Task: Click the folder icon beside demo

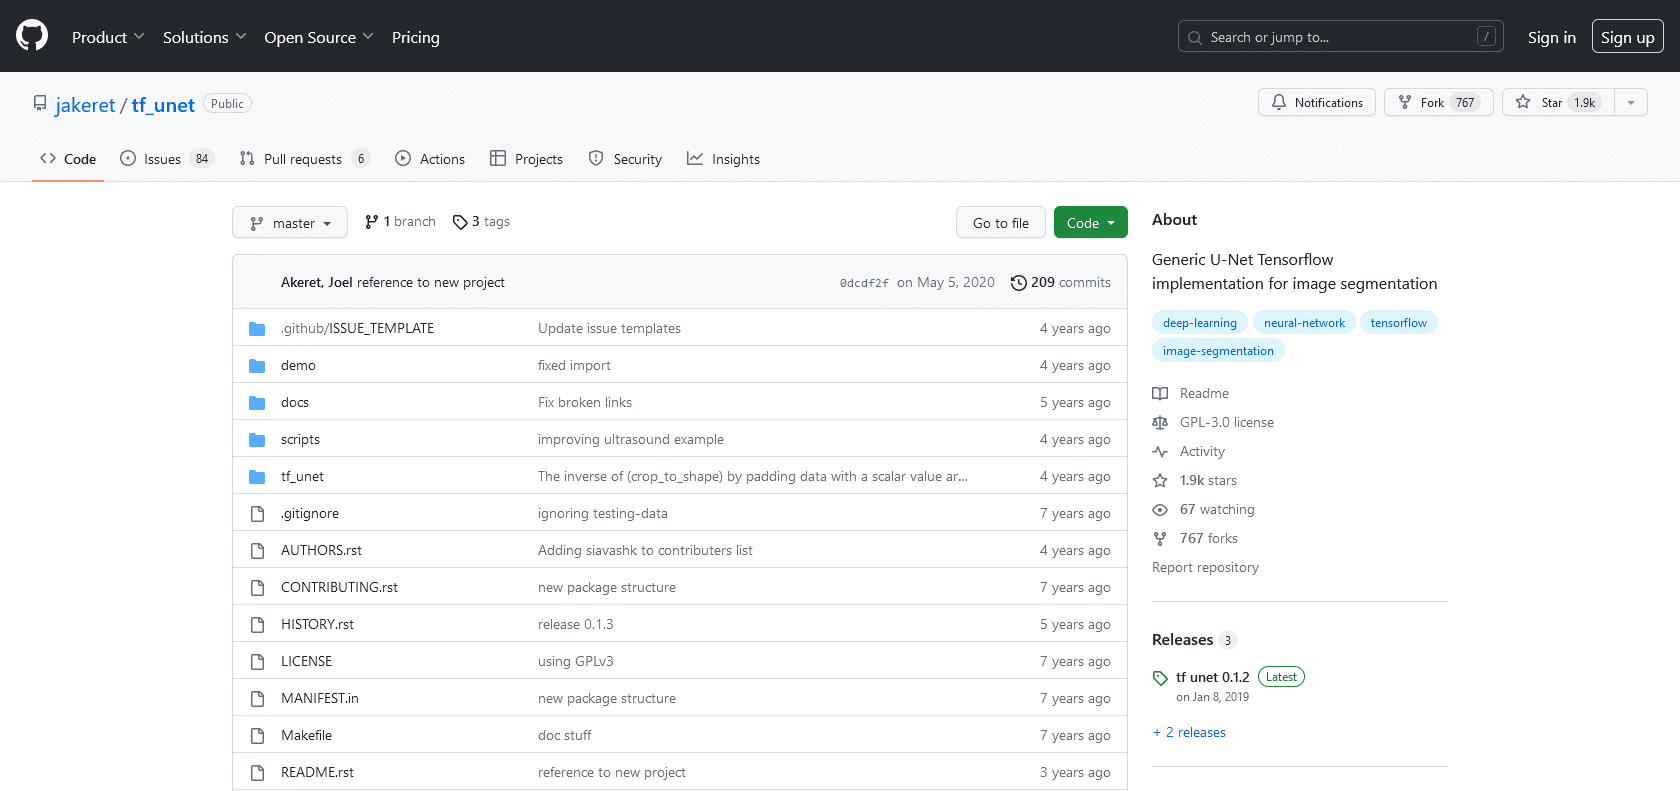Action: point(257,366)
